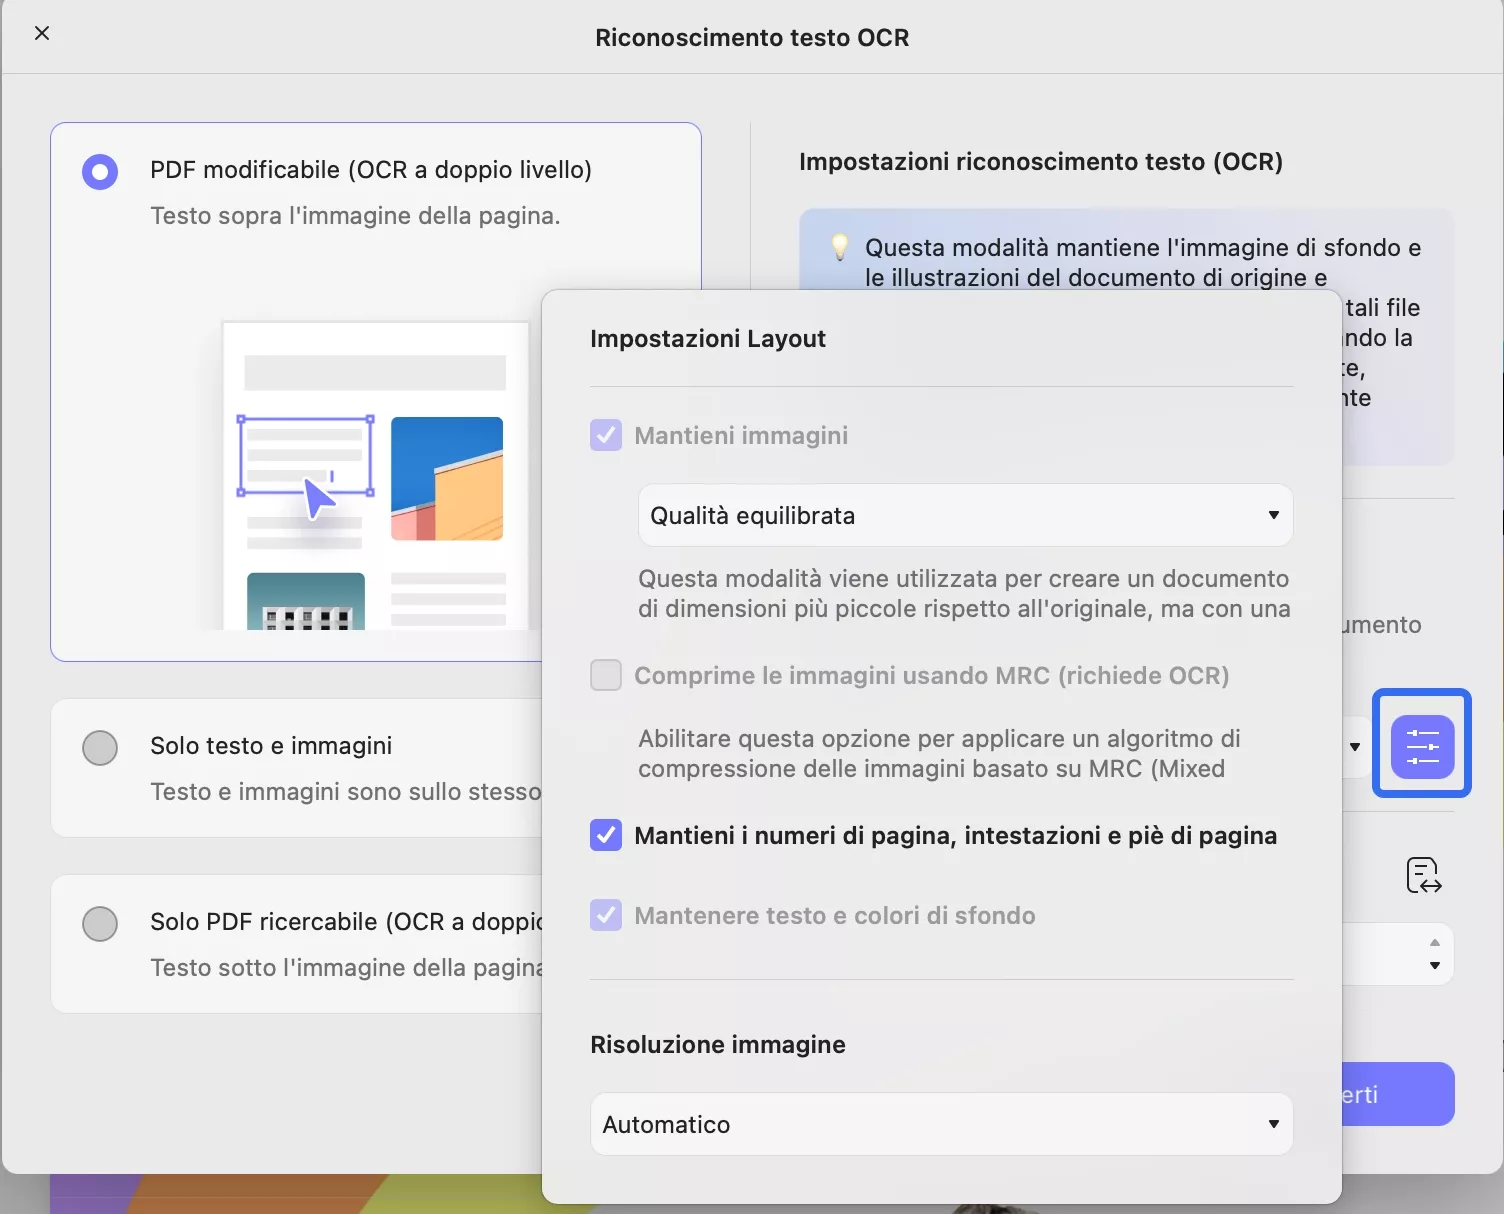This screenshot has width=1504, height=1214.
Task: Open the highlighted layout settings sliders icon
Action: point(1422,743)
